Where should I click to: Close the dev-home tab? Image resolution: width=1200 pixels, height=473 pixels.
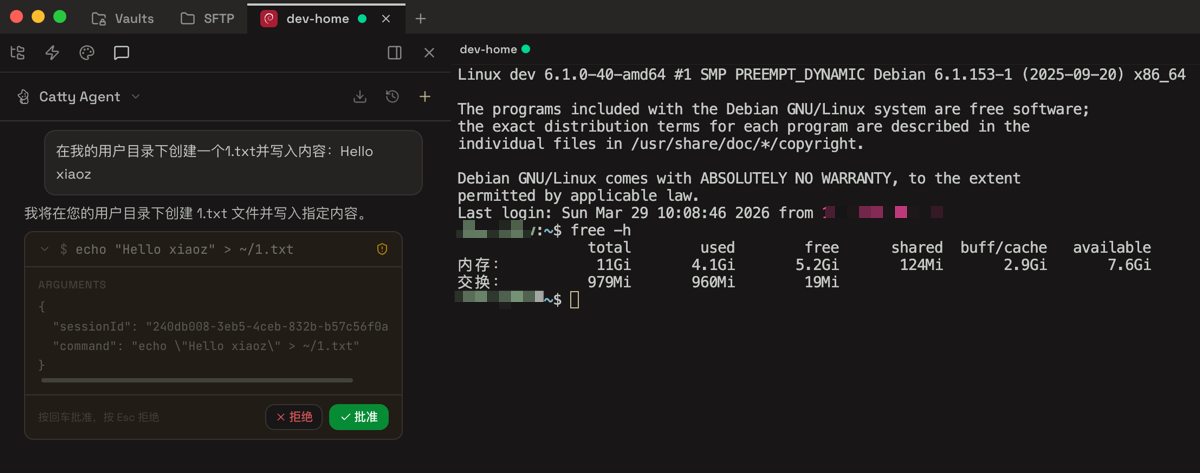coord(386,18)
